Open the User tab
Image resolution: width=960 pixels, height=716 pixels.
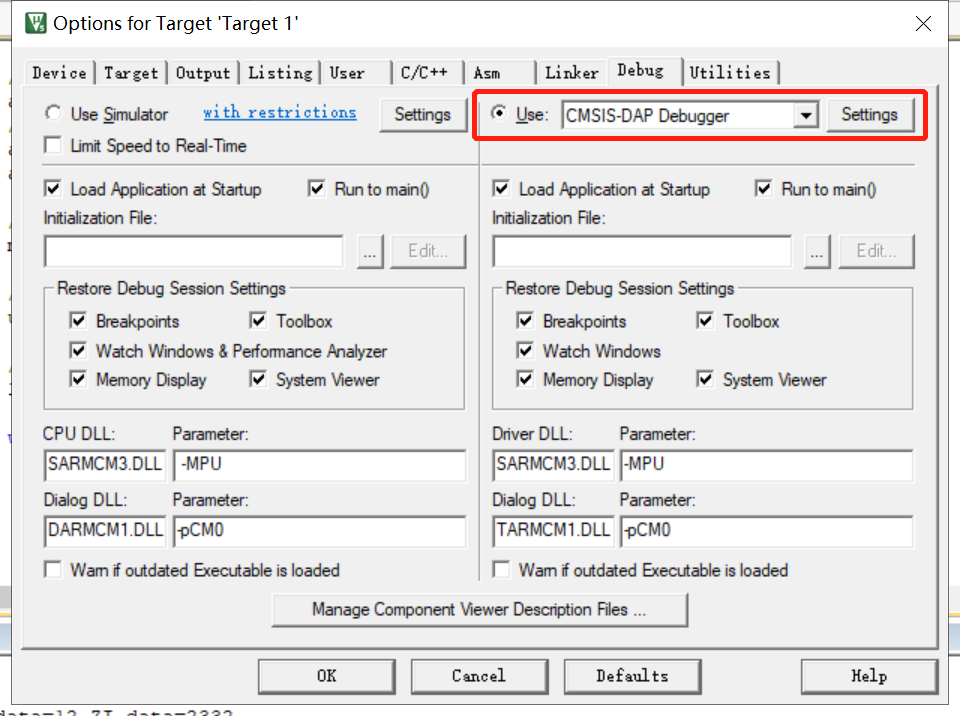[357, 73]
